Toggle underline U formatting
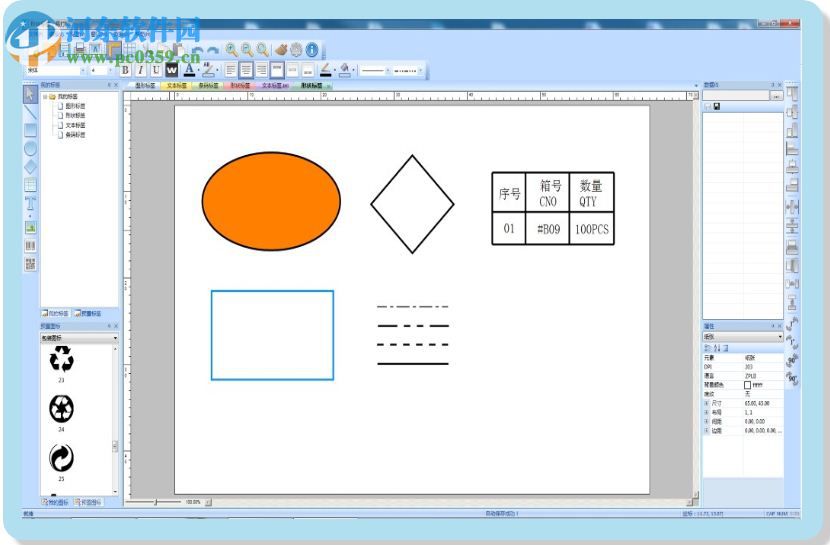This screenshot has width=830, height=545. 156,70
